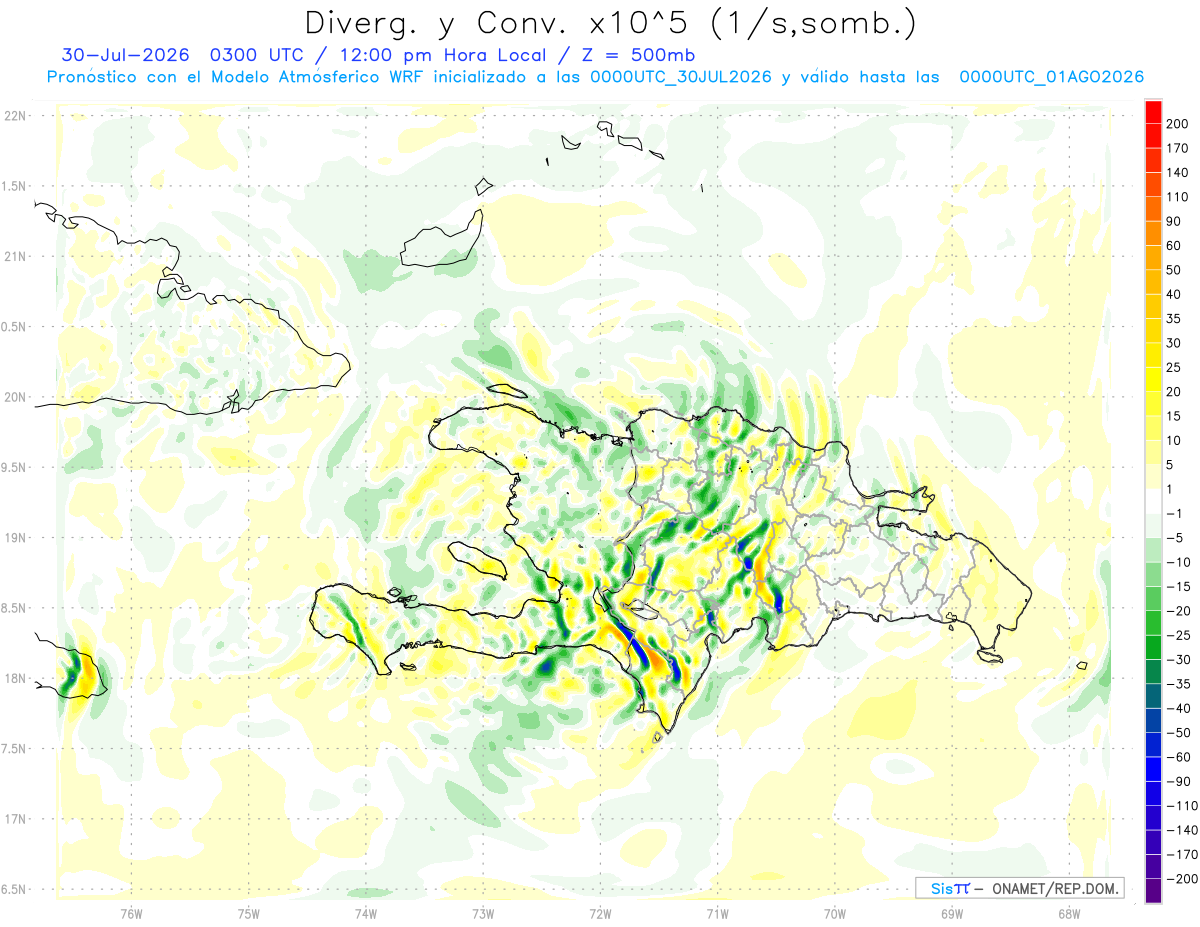Click the '20N' latitude label
The height and width of the screenshot is (927, 1200).
(15, 397)
